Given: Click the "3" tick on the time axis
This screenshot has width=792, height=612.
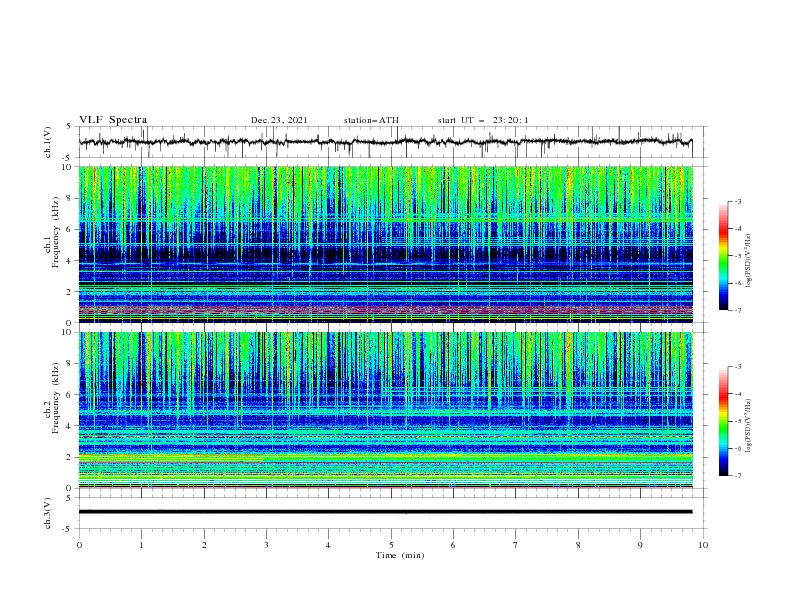Looking at the screenshot, I should point(266,545).
